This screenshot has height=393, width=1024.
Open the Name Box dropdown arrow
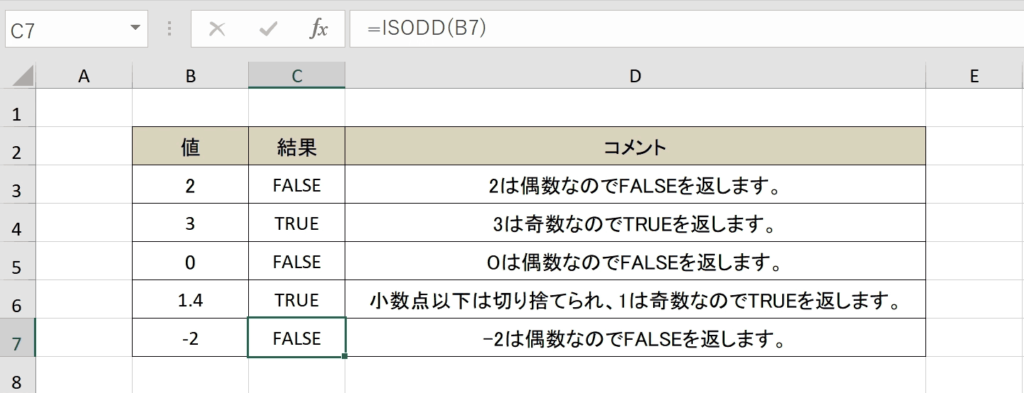[x=135, y=28]
